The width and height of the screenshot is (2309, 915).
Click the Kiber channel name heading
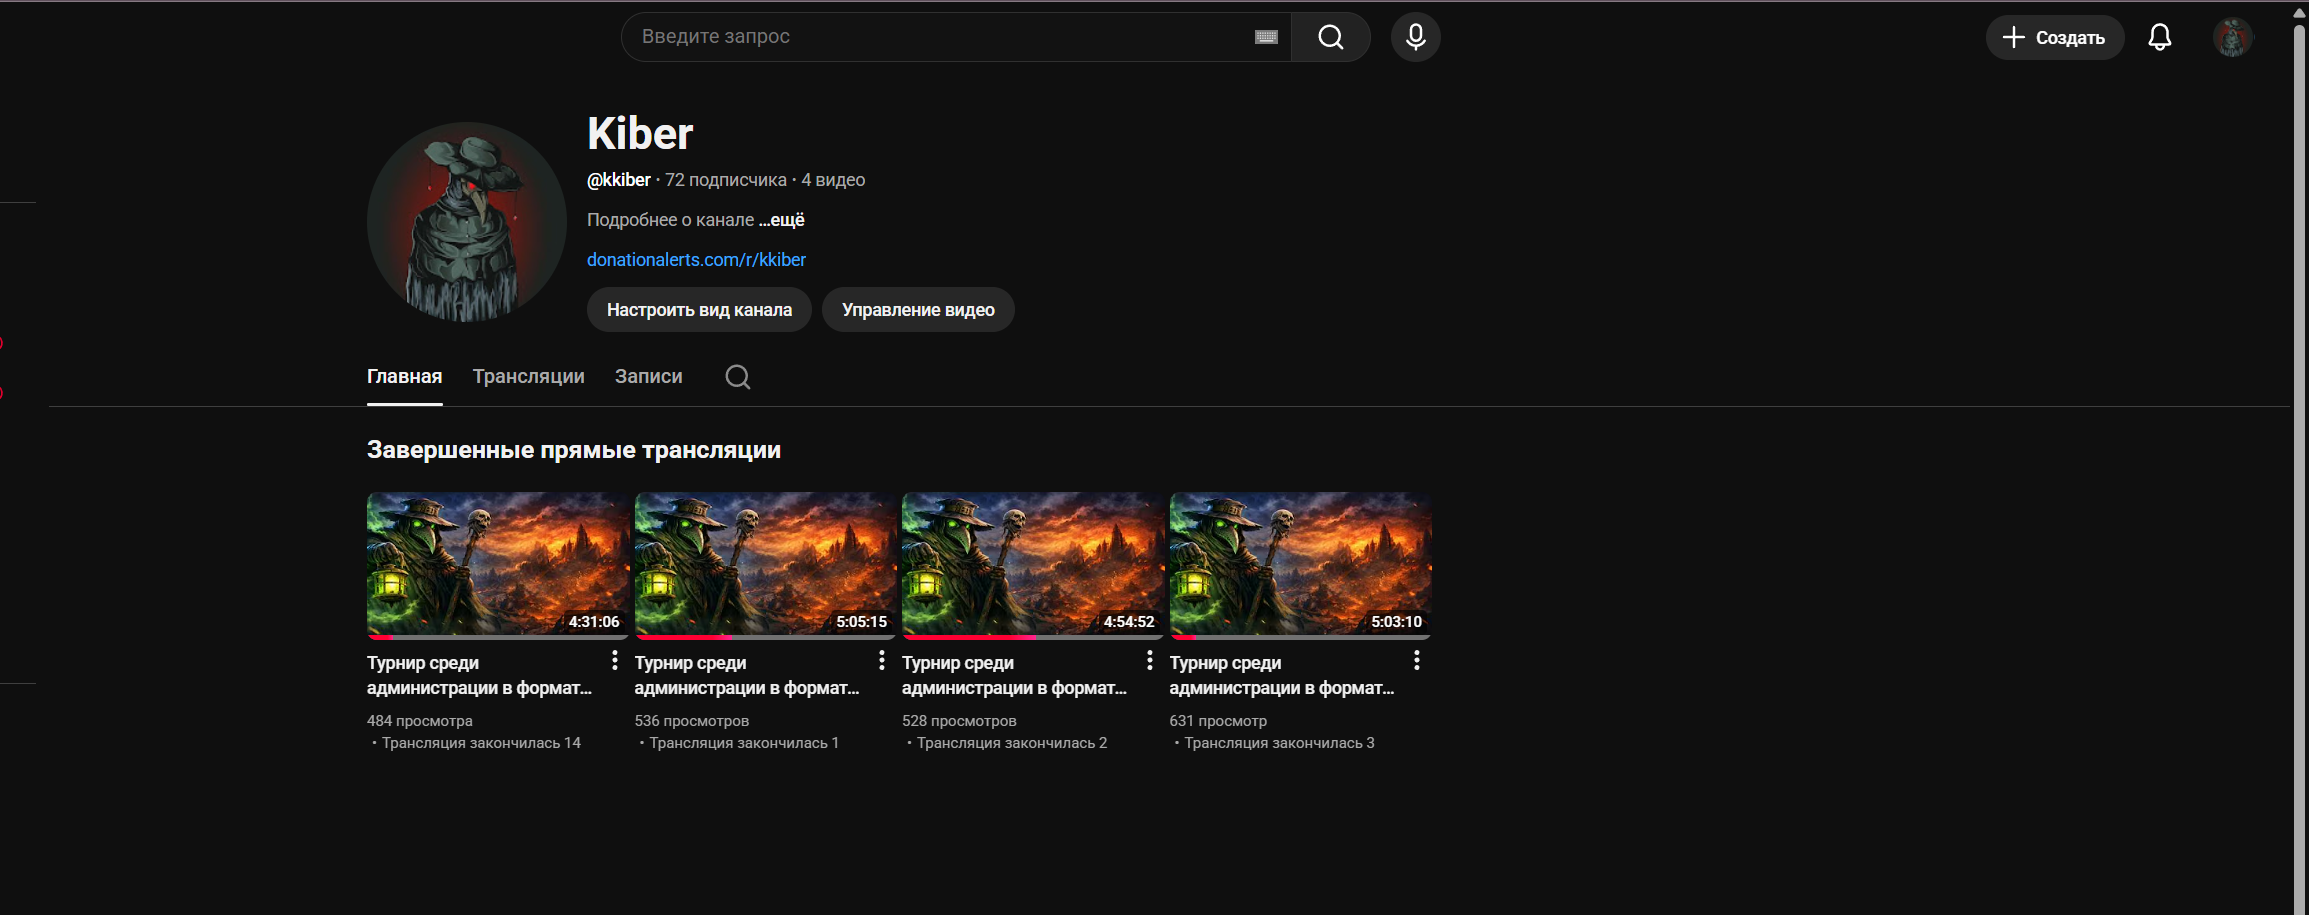click(640, 134)
